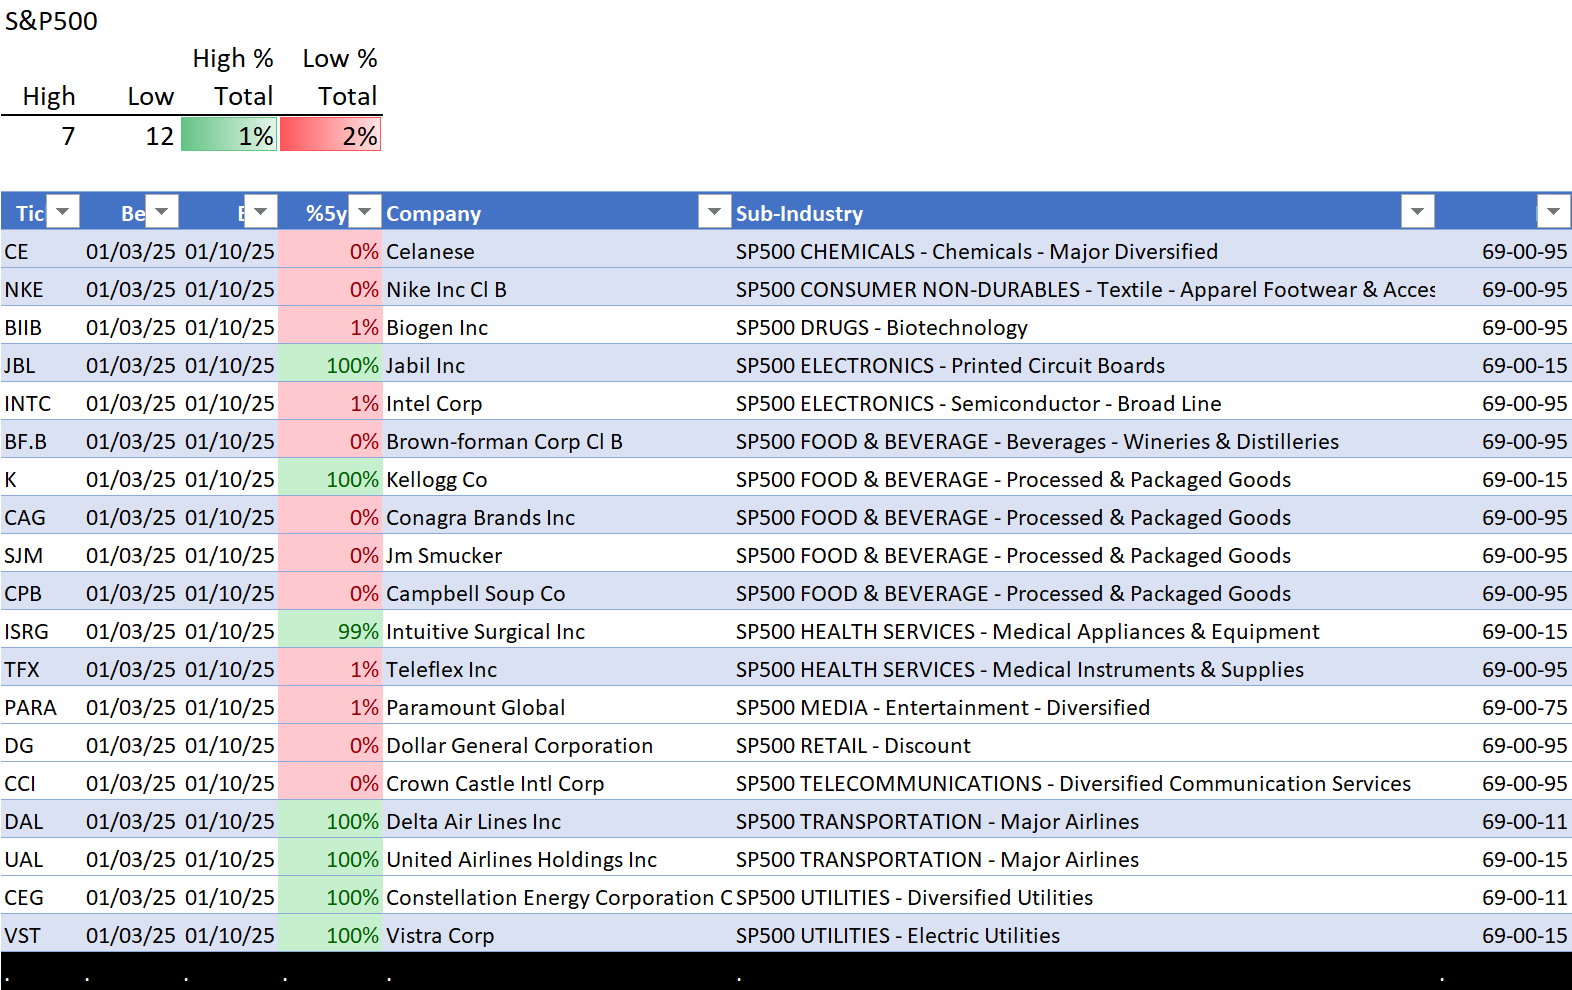The image size is (1572, 990).
Task: Select the green High % Total 1% cell
Action: click(229, 136)
